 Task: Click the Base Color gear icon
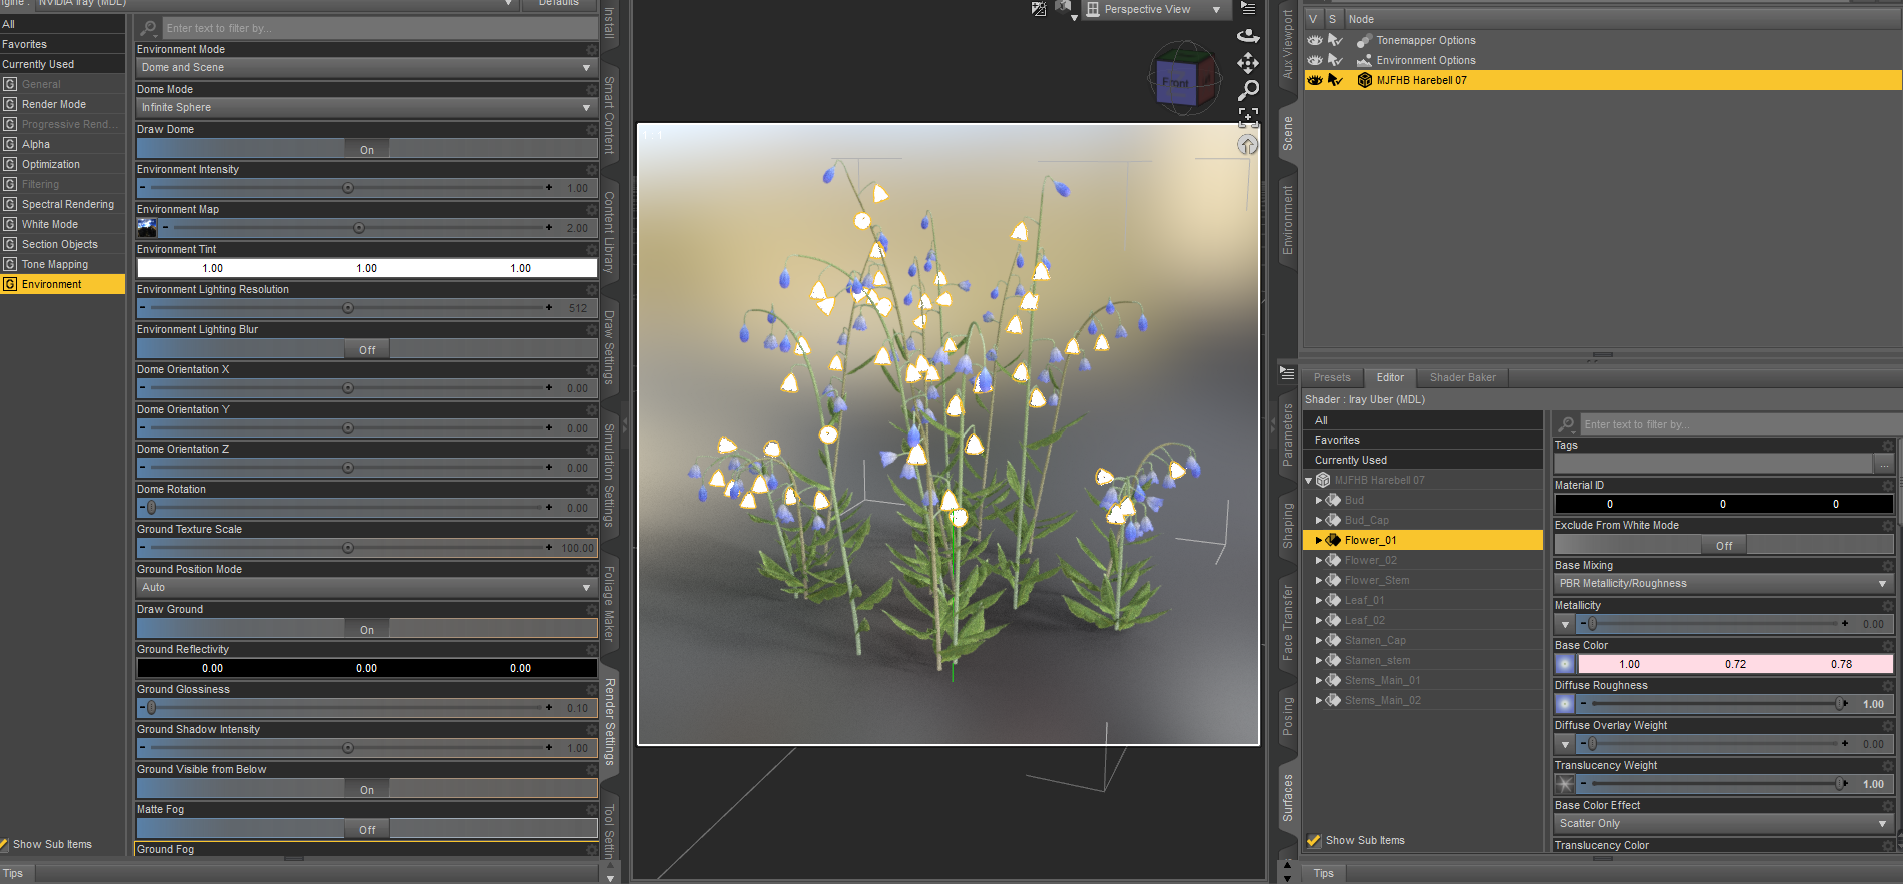(1888, 645)
